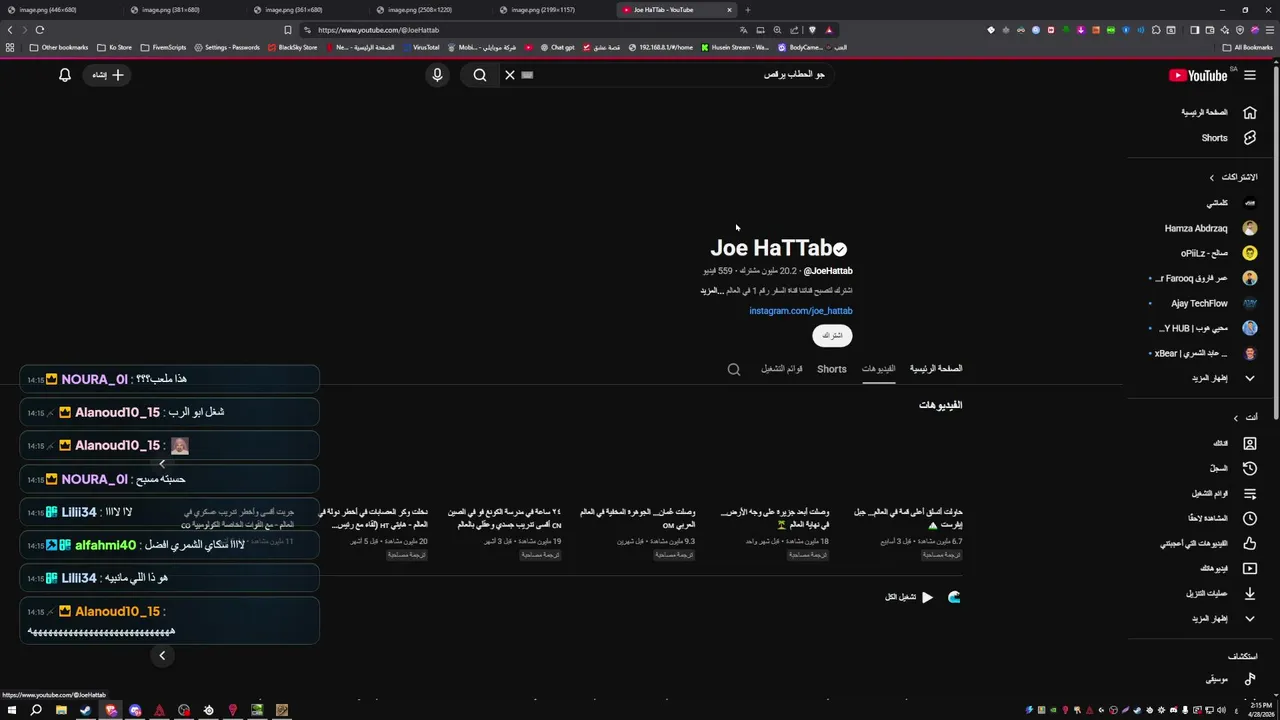Select the الفيديوهات channel tab
Screen dimensions: 1280x720
point(879,369)
